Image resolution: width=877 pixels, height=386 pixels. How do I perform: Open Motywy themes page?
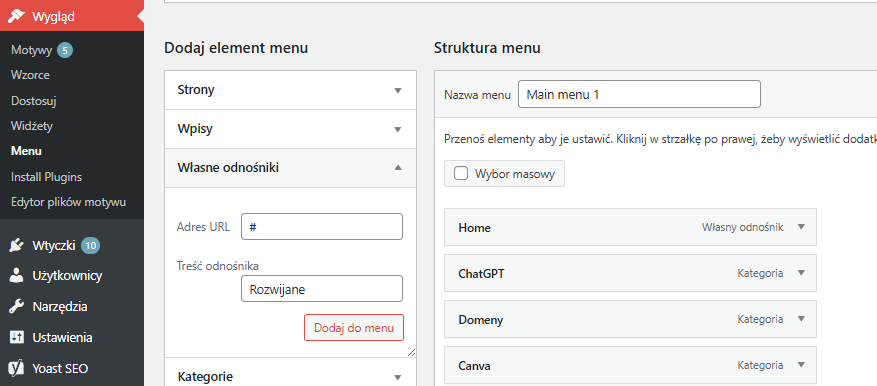[x=31, y=50]
